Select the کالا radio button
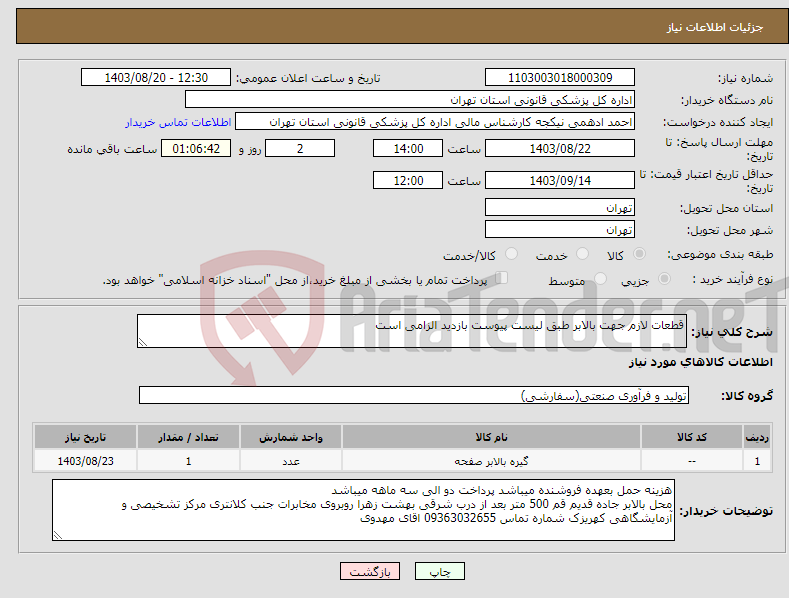The width and height of the screenshot is (789, 598). coord(639,254)
